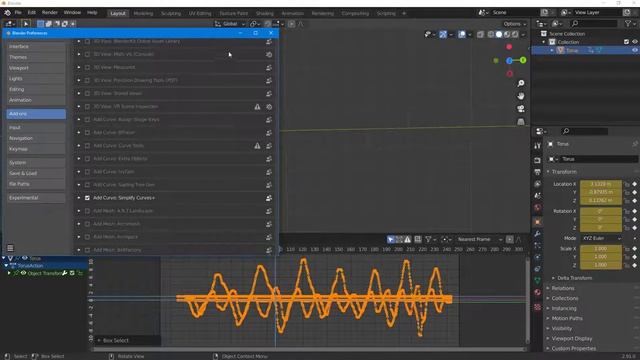The image size is (640, 360).
Task: Open viewport Options dropdown
Action: (514, 24)
